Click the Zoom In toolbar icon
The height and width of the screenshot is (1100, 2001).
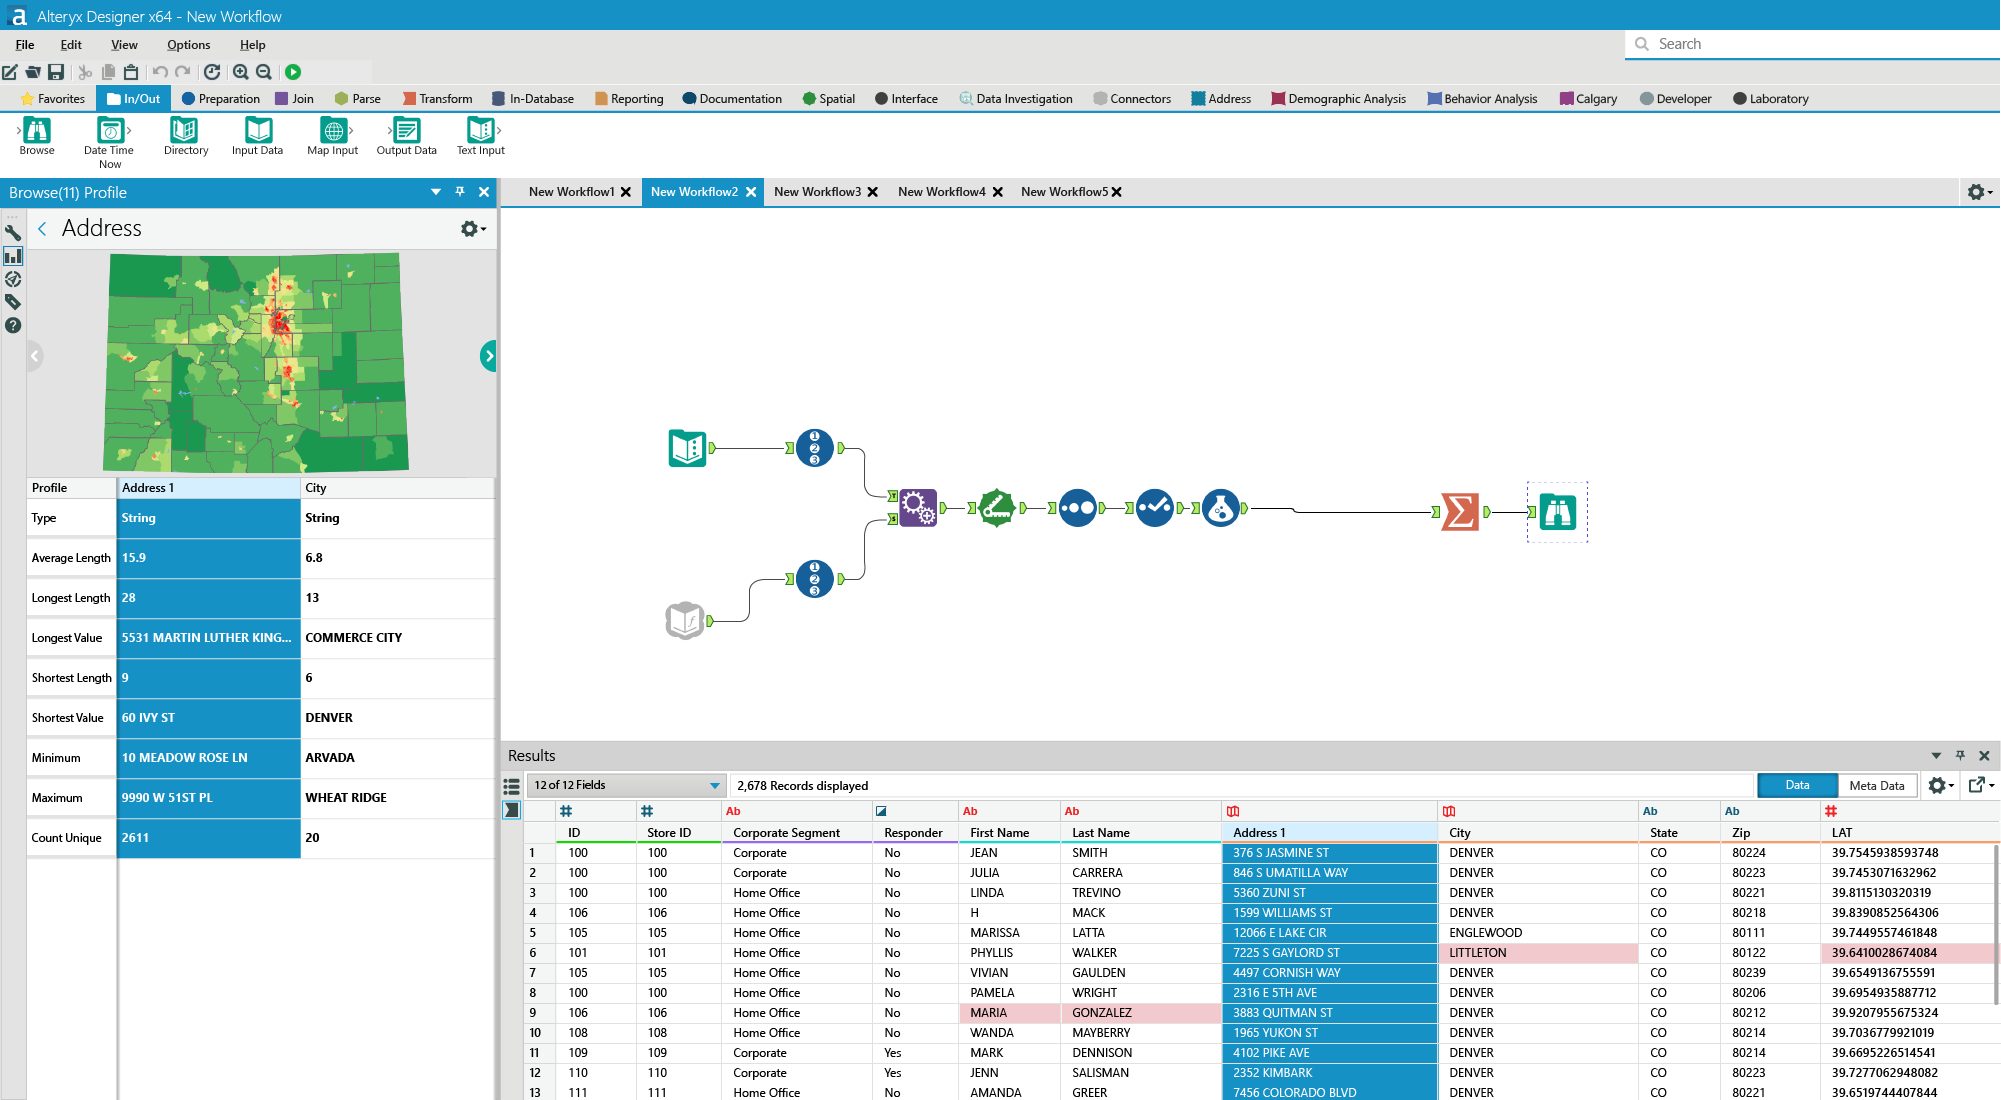[x=241, y=72]
